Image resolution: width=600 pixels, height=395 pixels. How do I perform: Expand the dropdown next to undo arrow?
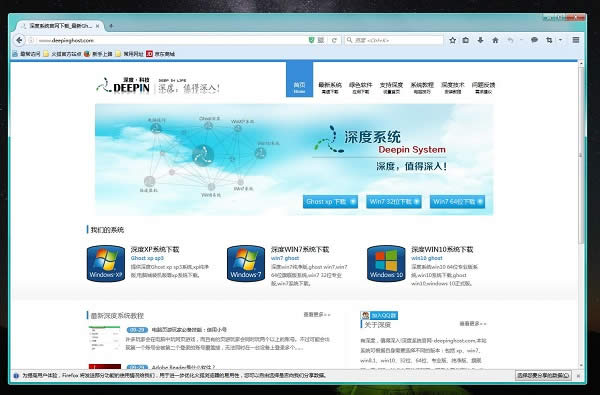click(521, 40)
